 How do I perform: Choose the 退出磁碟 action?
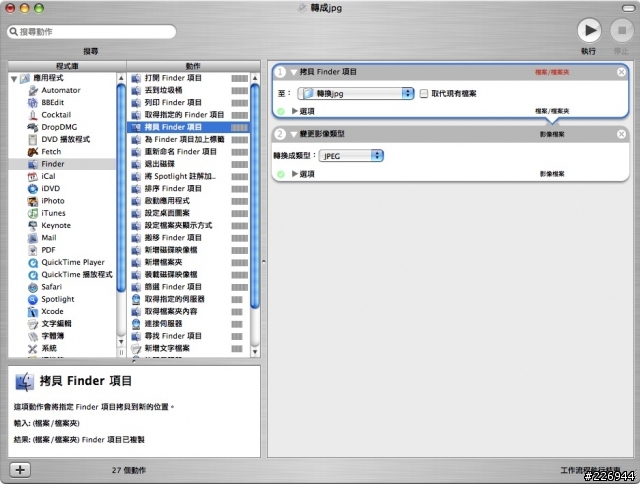tap(188, 164)
